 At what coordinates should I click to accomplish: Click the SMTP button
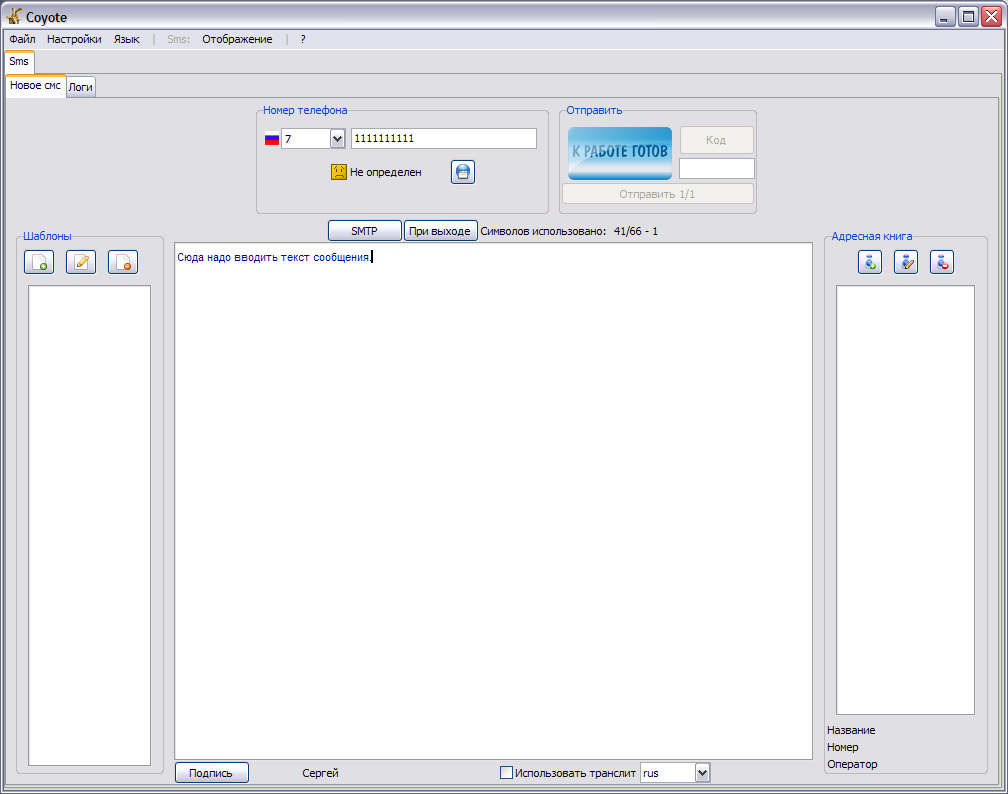(364, 231)
